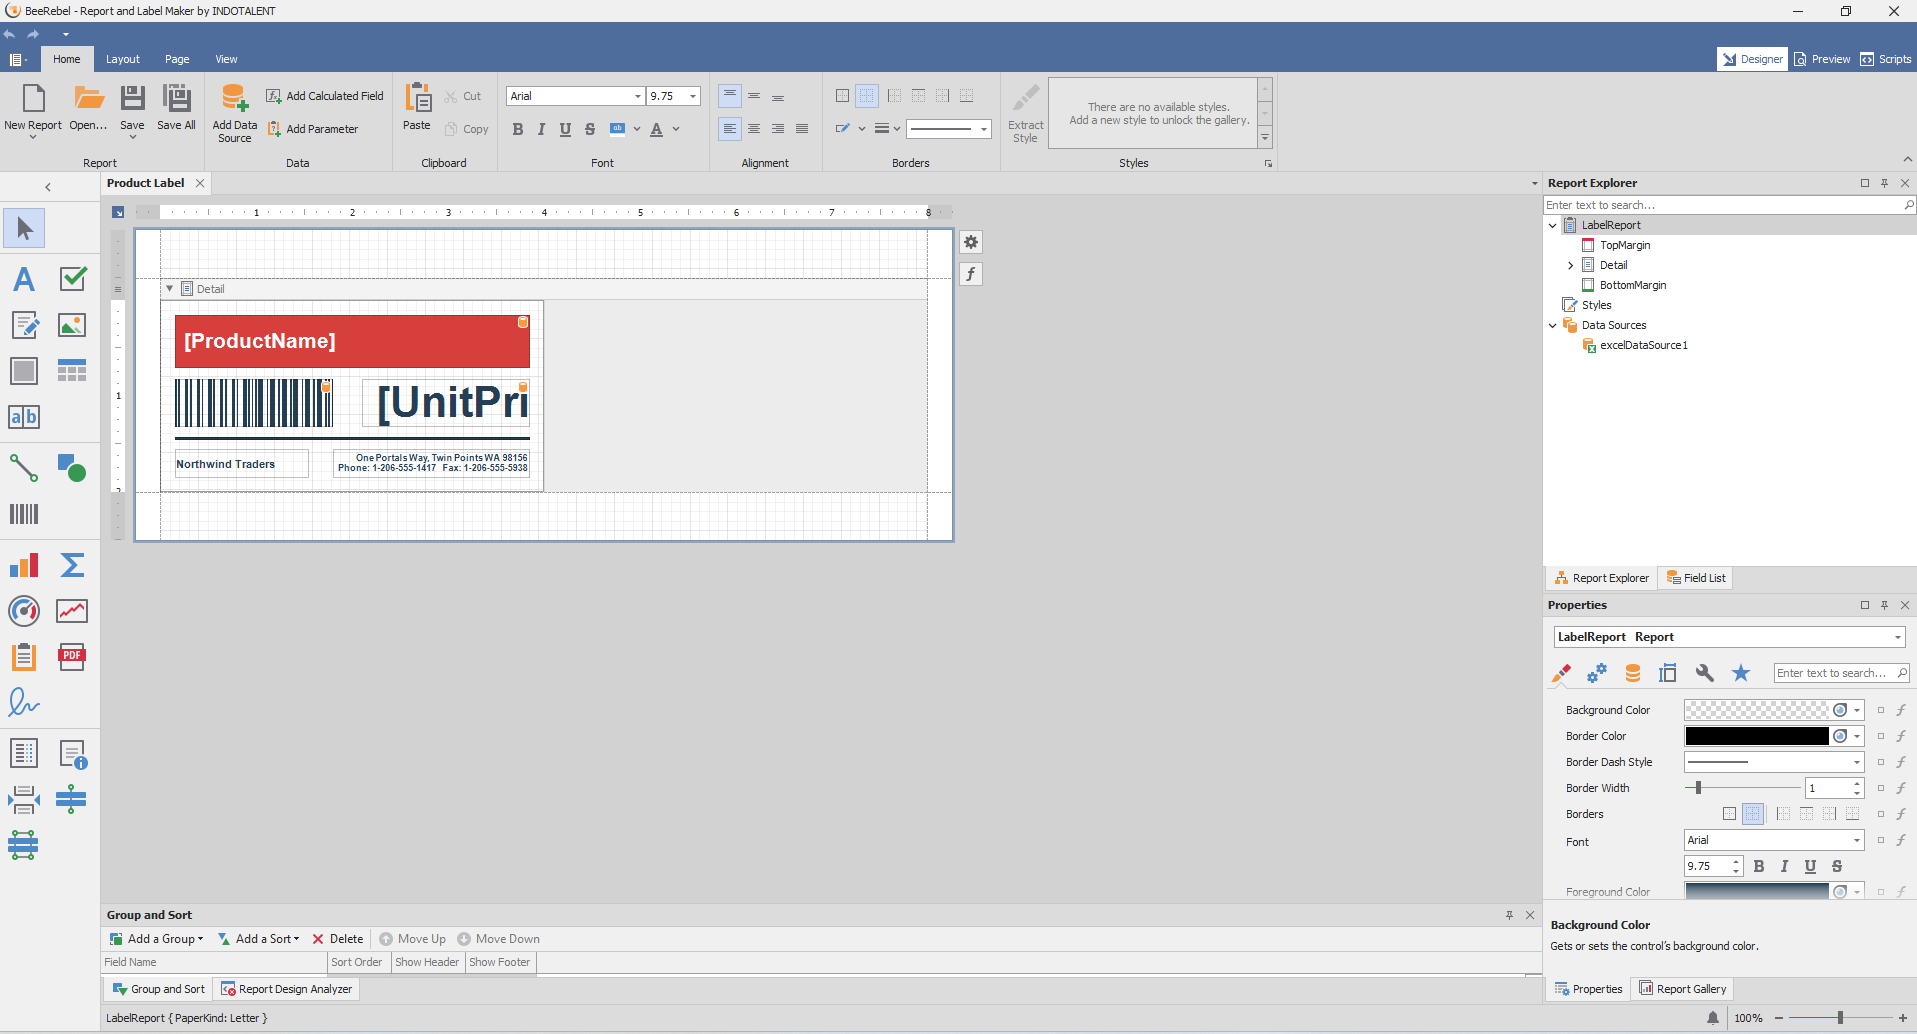Click the Border Color black swatch
Image resolution: width=1917 pixels, height=1034 pixels.
(x=1756, y=736)
